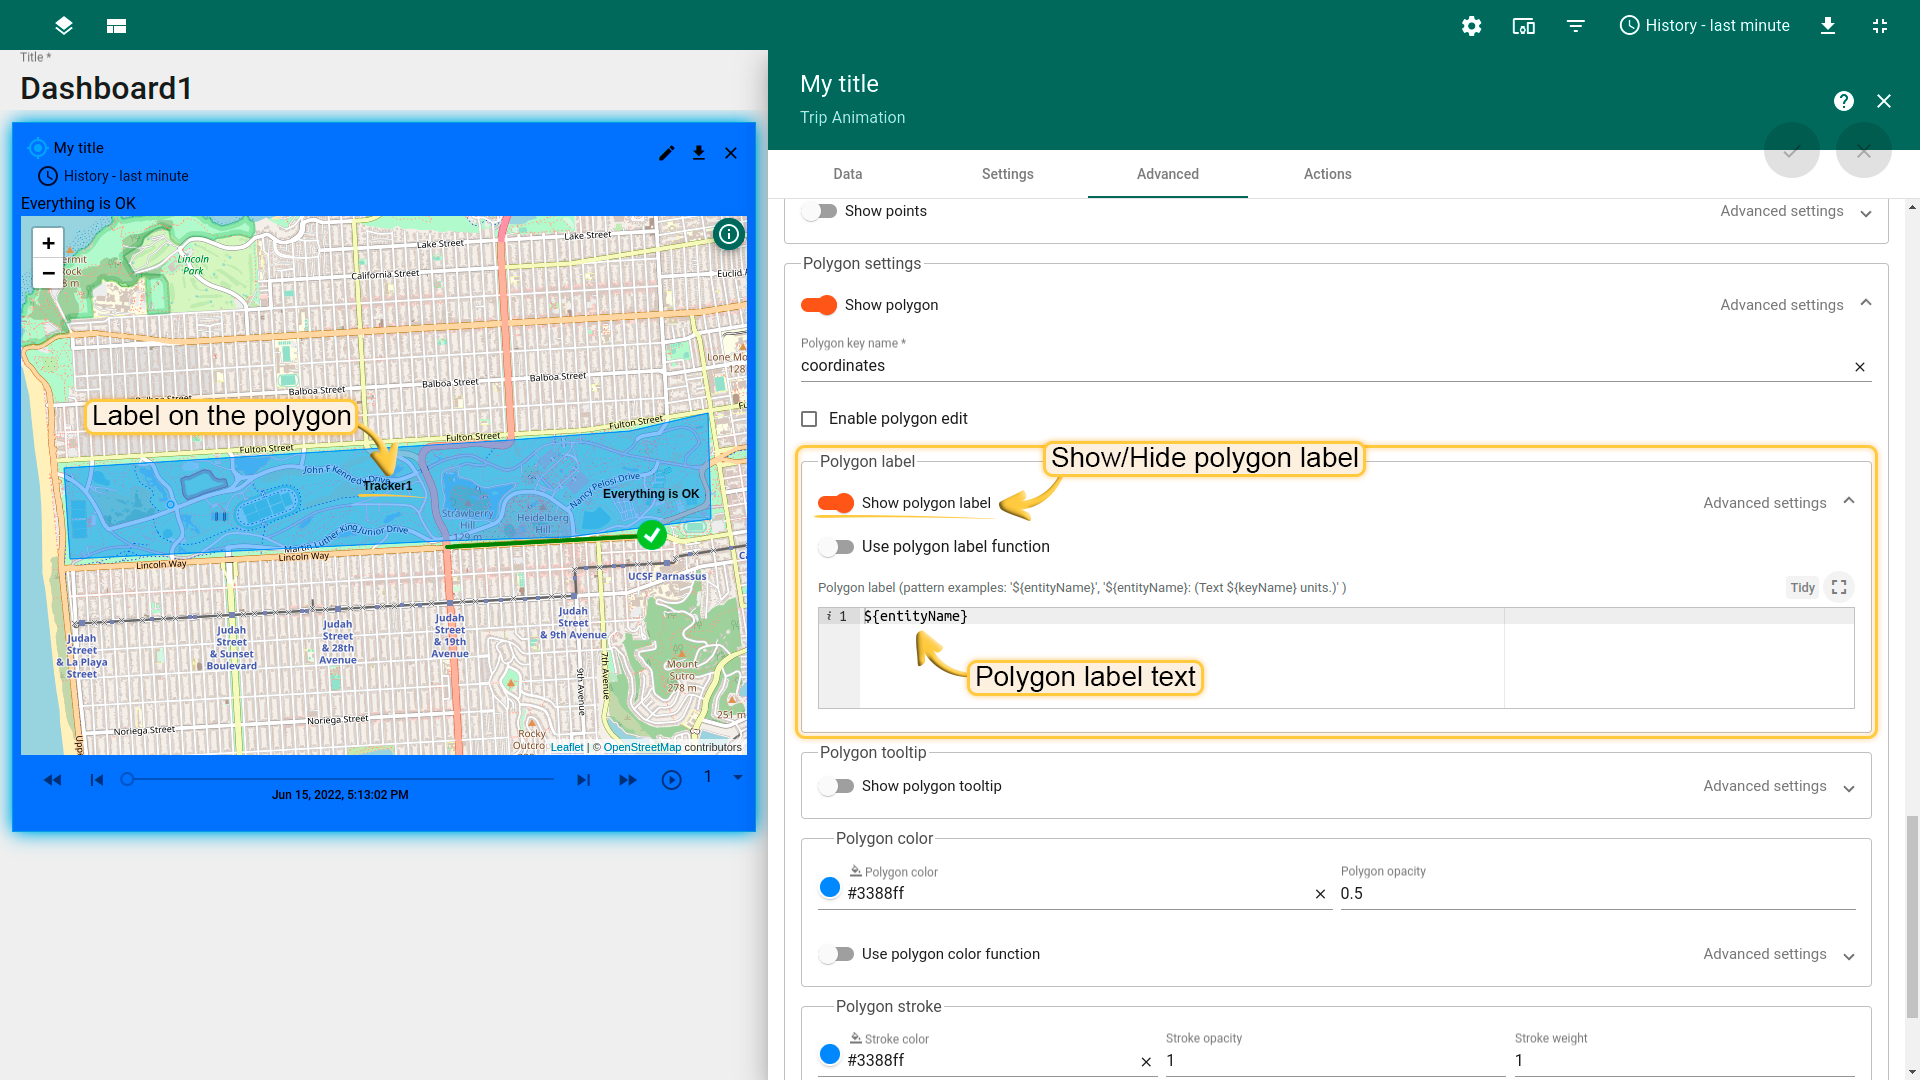
Task: Open Stroke color swatch picker
Action: (x=830, y=1054)
